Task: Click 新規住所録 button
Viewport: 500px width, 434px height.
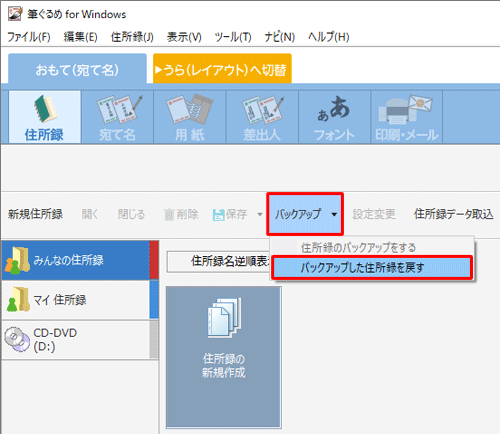Action: pyautogui.click(x=35, y=214)
